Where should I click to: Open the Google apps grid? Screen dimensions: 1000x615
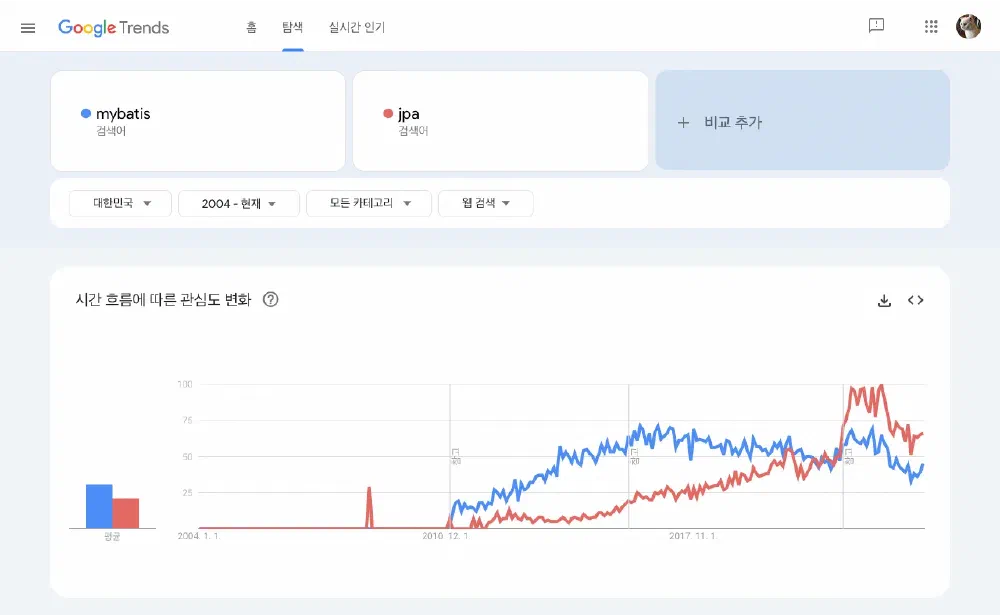pyautogui.click(x=931, y=27)
